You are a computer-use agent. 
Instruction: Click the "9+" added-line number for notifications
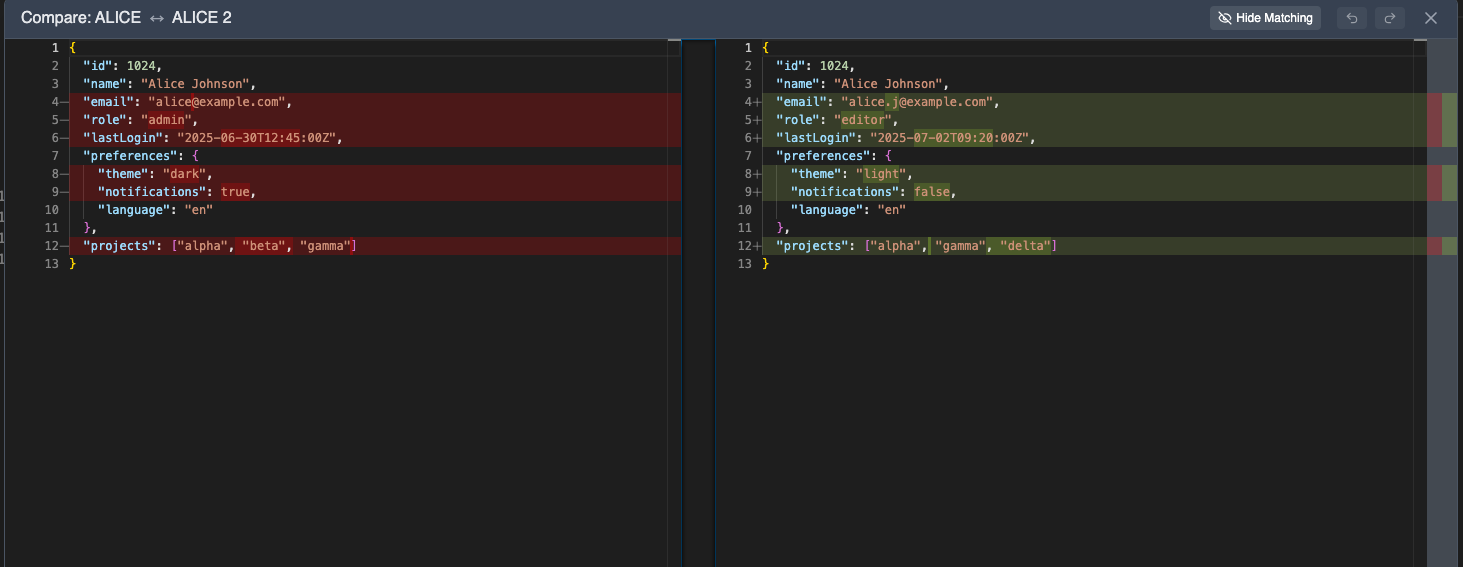752,192
